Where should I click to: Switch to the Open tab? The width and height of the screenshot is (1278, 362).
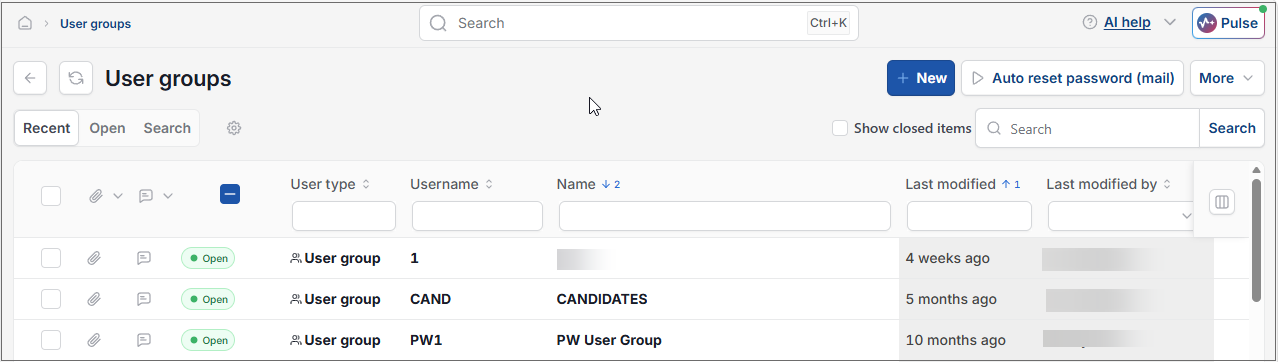107,128
